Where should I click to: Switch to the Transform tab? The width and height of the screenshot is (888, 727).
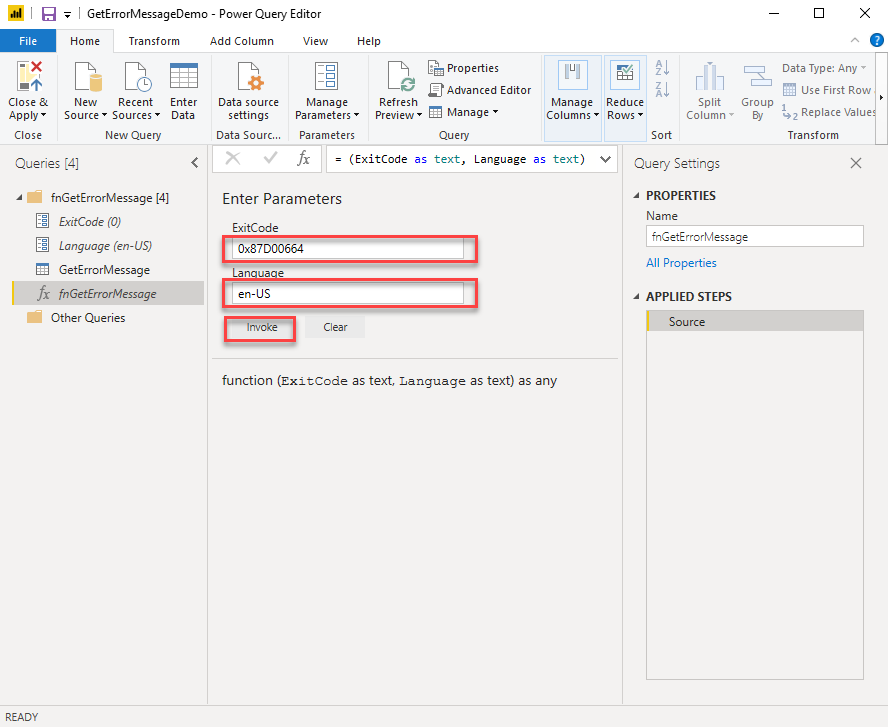154,41
